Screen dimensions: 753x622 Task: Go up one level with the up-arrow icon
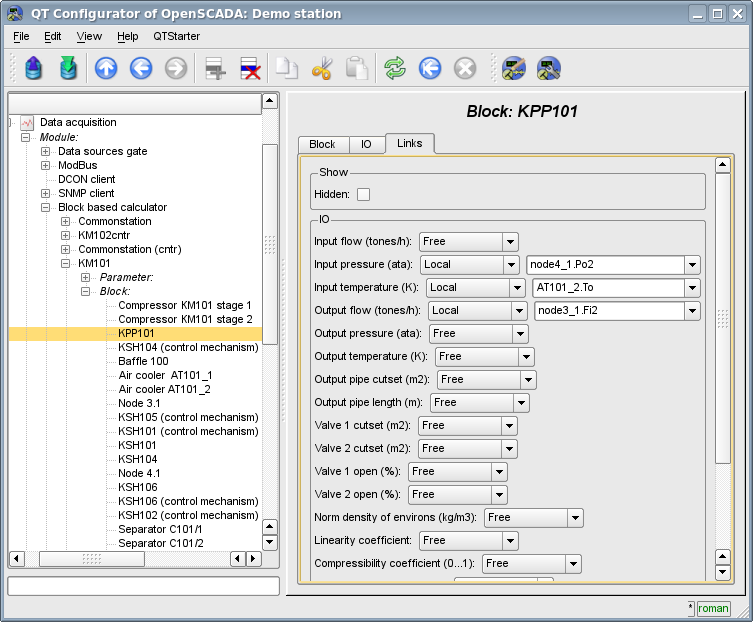point(106,68)
